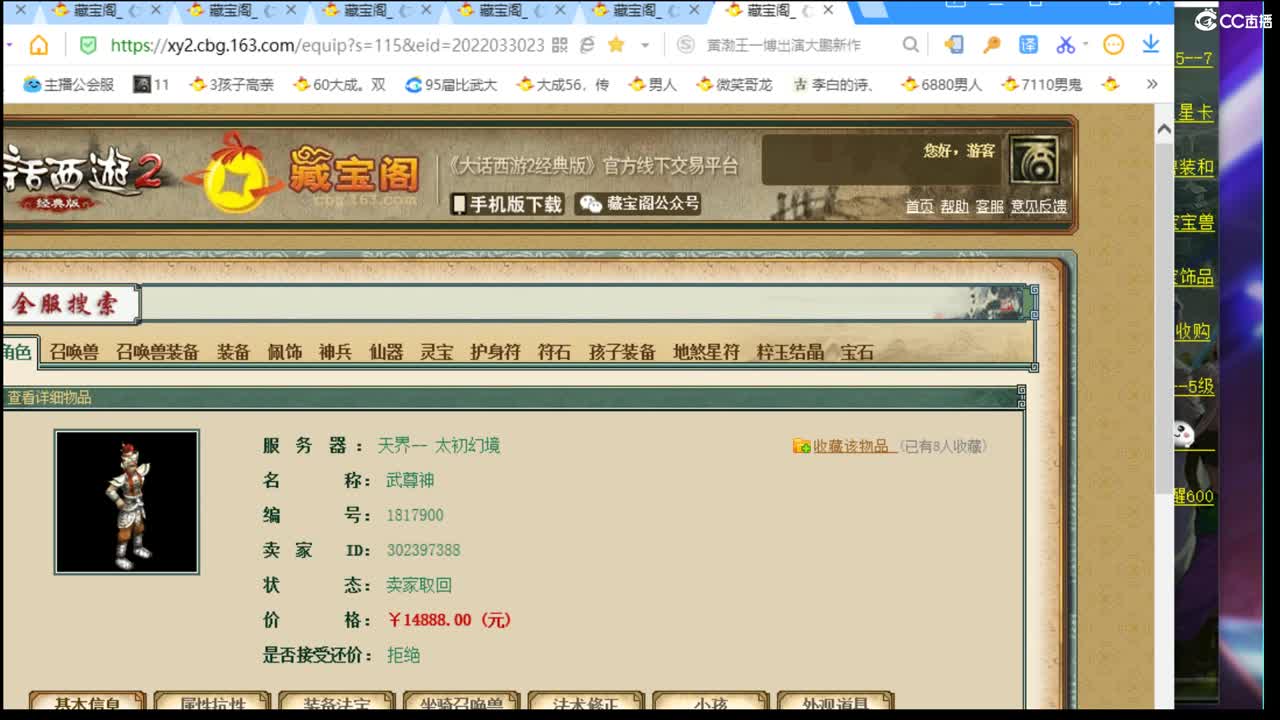Switch to the 召唤兽 tab

74,352
